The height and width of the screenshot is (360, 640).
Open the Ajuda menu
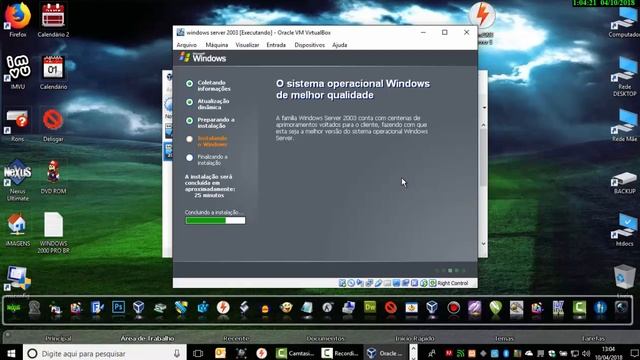[x=340, y=45]
